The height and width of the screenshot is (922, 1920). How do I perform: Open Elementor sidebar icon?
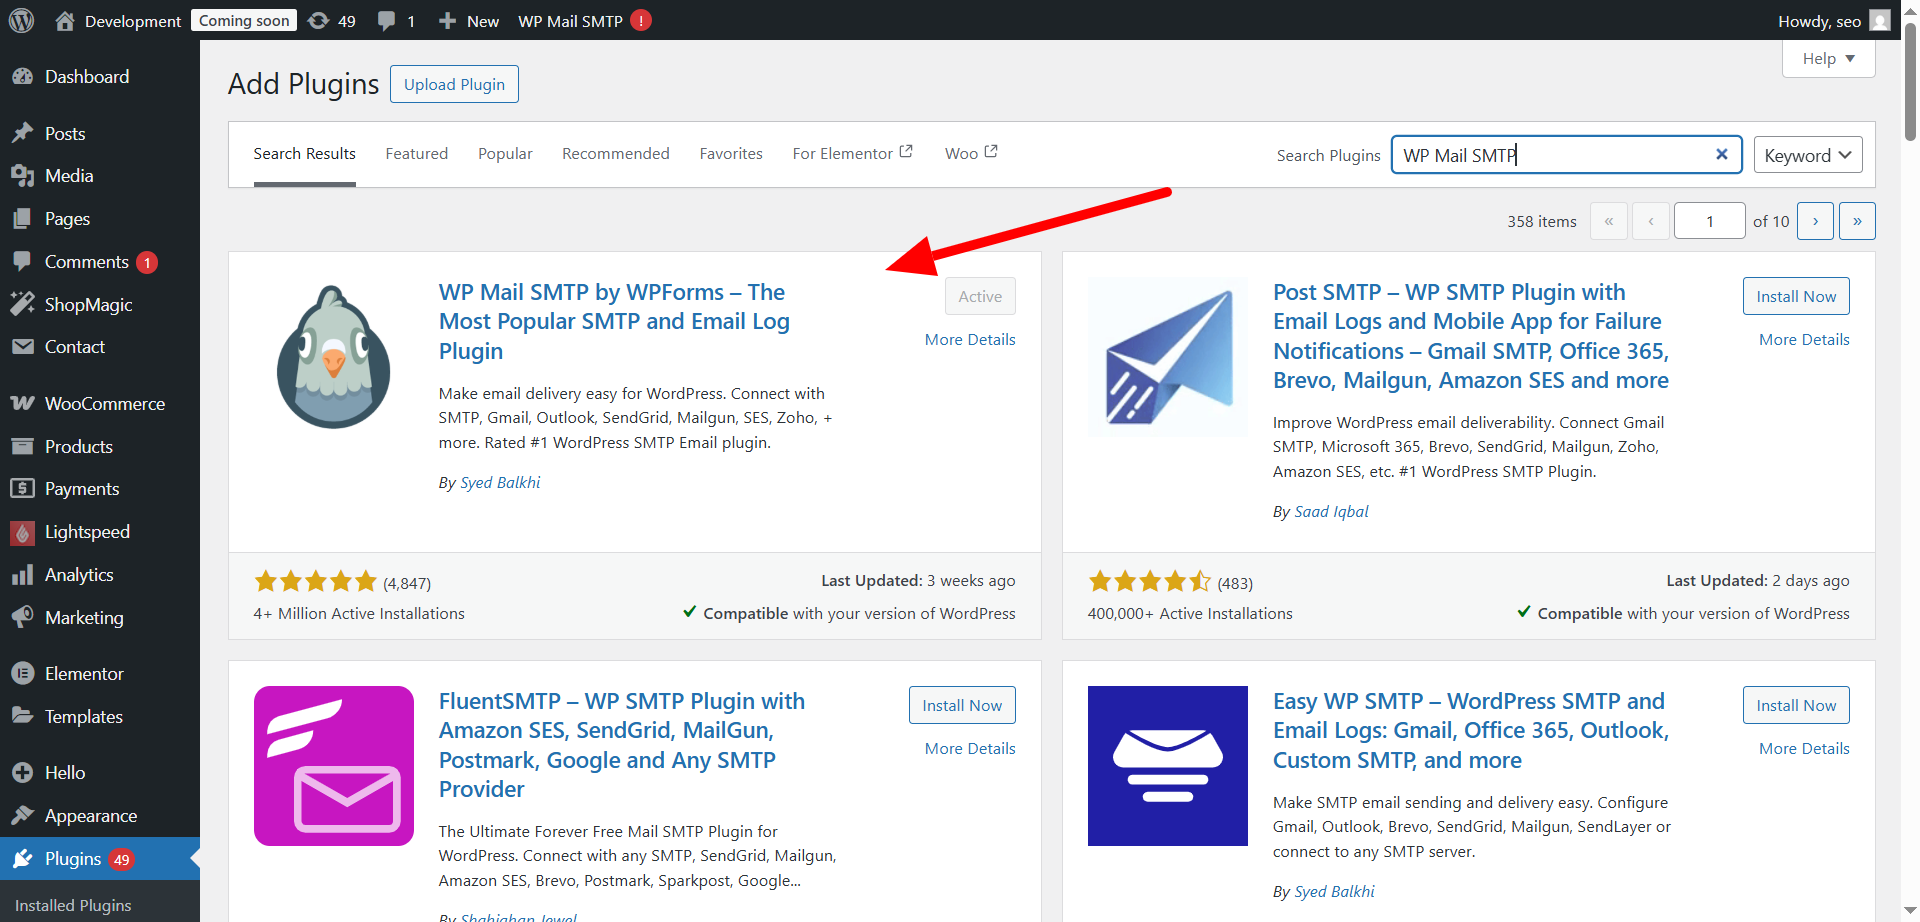23,674
